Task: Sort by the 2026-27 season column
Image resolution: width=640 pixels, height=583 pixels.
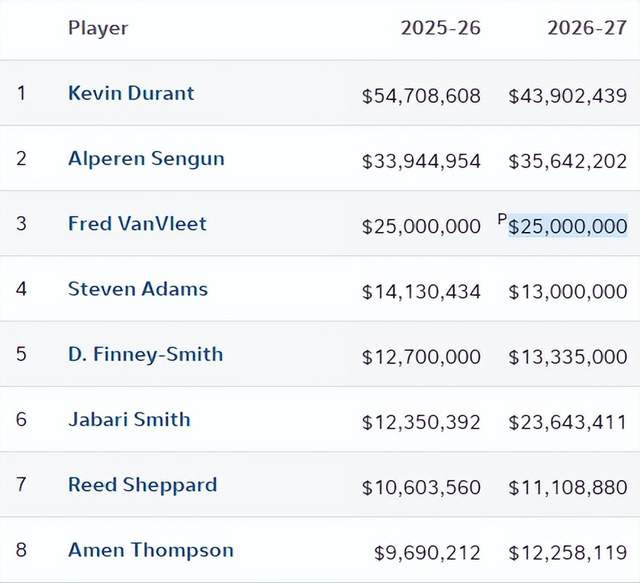Action: [587, 28]
